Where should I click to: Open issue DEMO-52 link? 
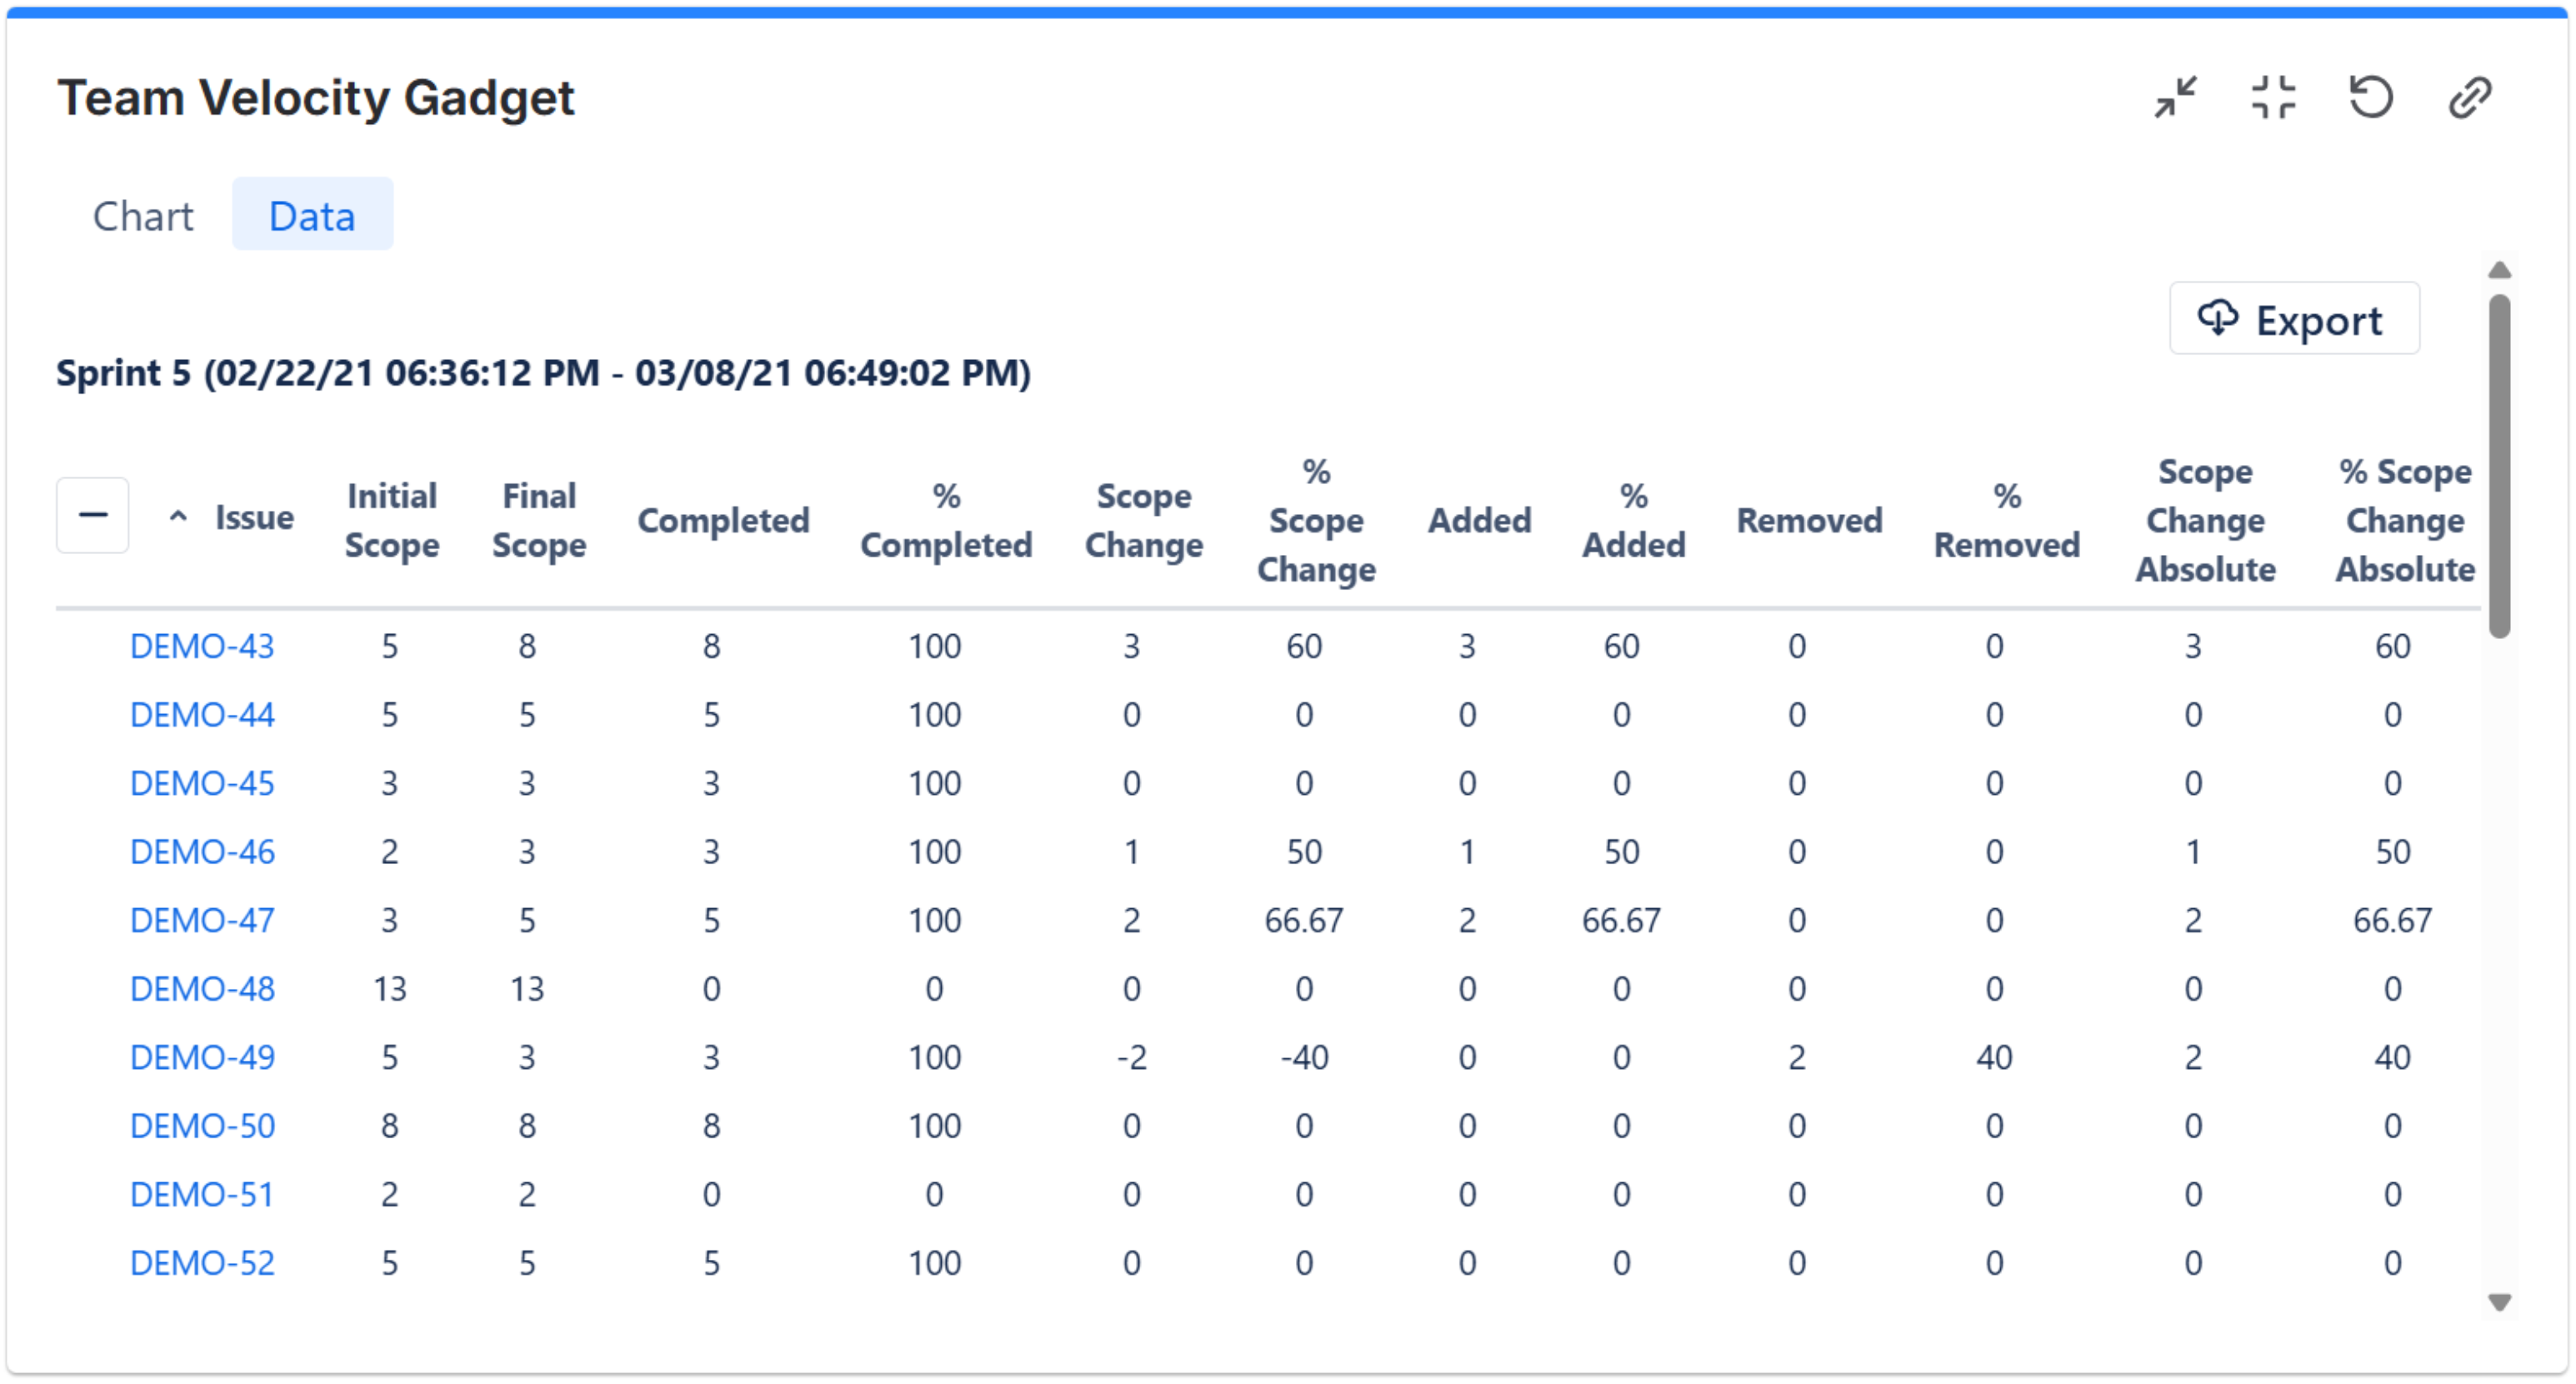click(202, 1264)
